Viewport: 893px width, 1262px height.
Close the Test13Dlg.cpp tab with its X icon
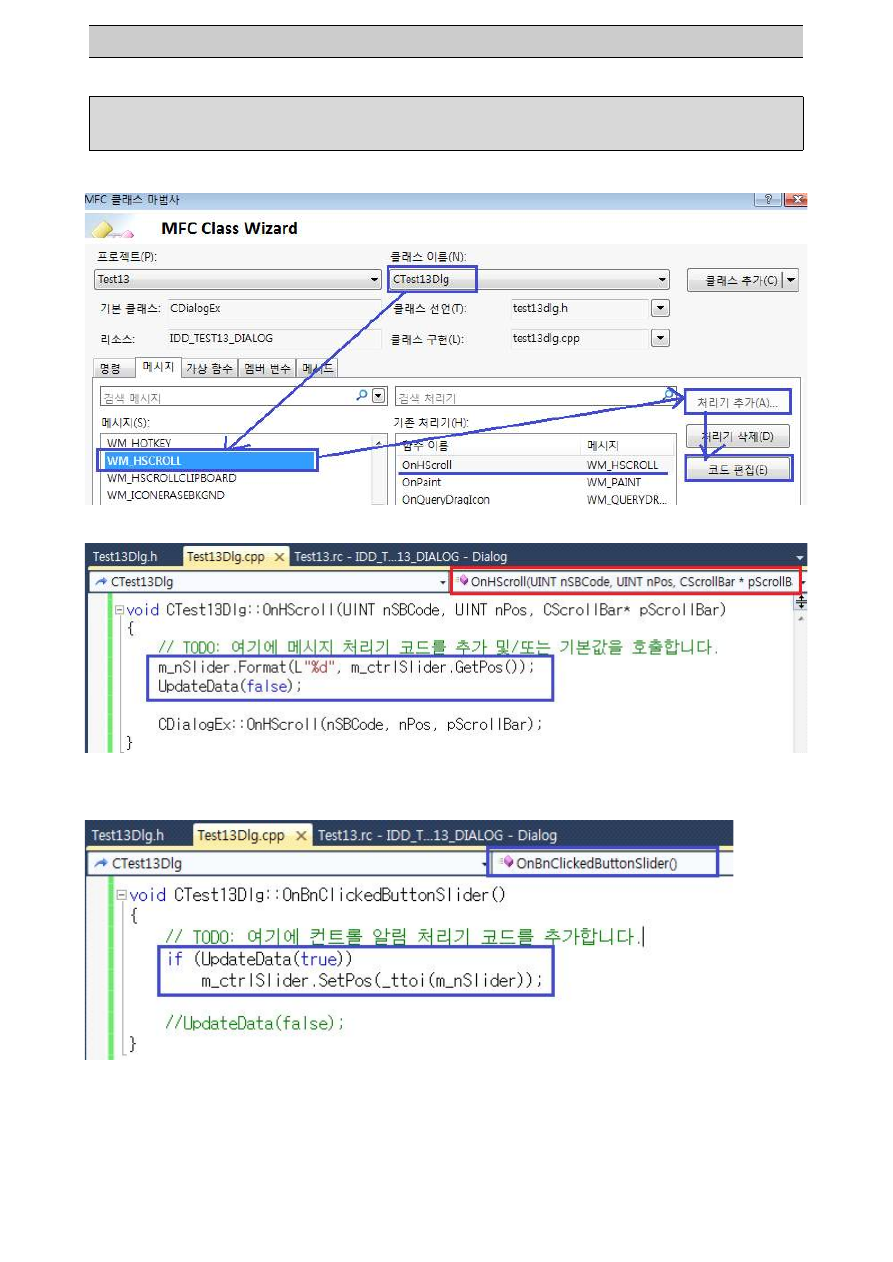point(280,558)
